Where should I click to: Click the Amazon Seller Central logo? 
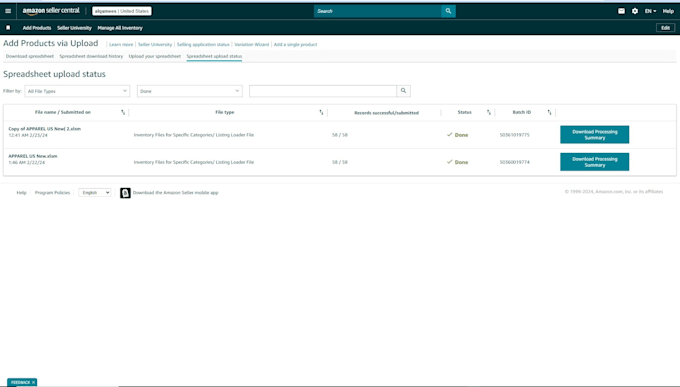click(51, 11)
